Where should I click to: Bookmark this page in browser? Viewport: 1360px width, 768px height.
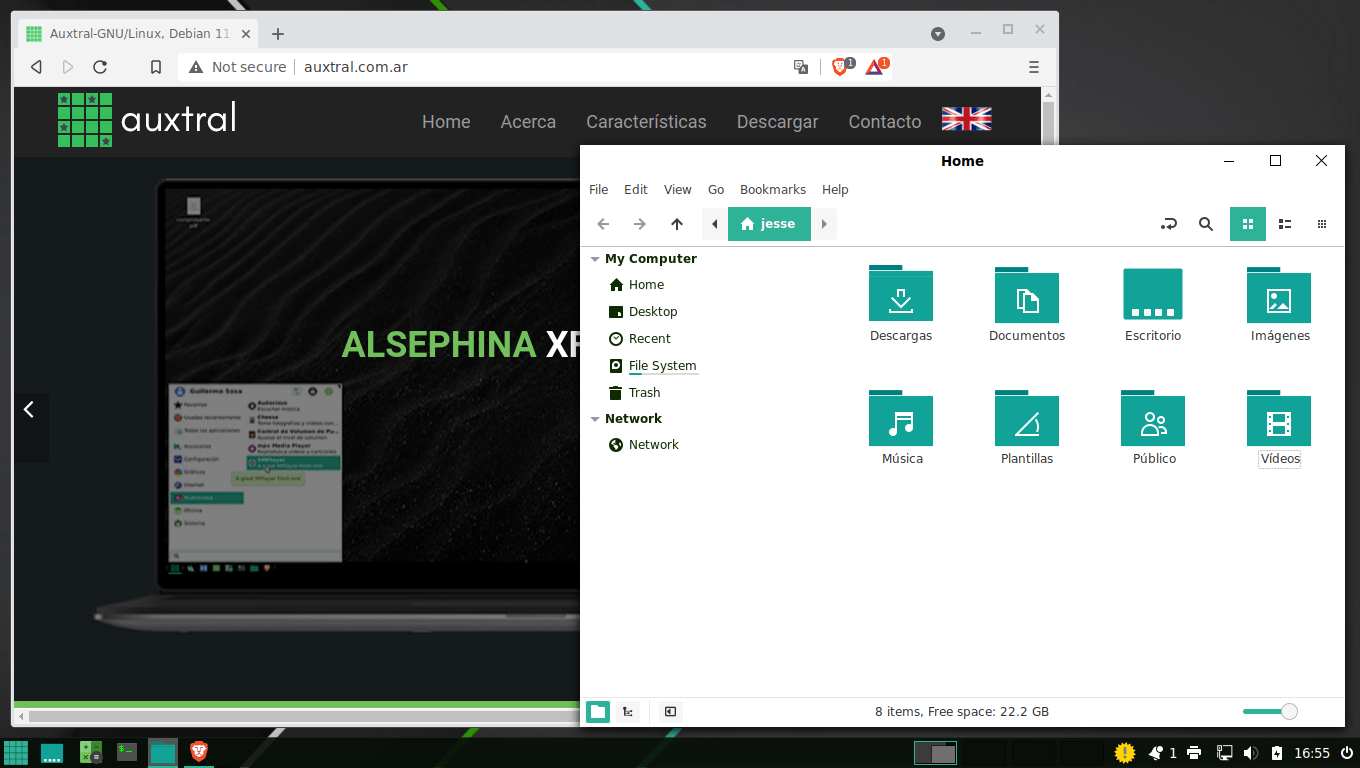(x=156, y=67)
